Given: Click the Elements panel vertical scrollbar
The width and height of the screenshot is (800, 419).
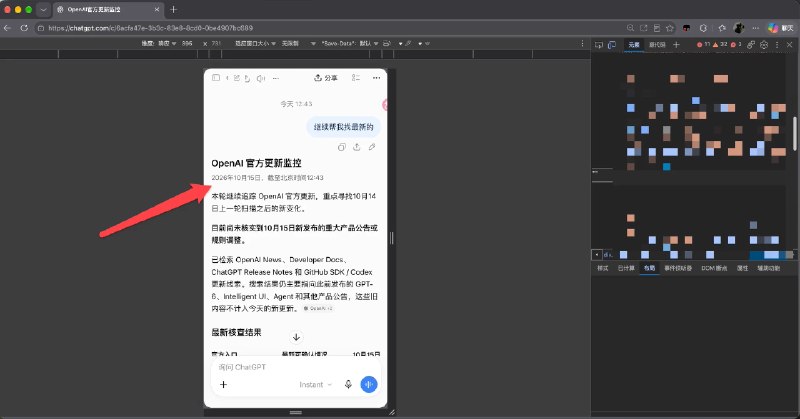Looking at the screenshot, I should (x=794, y=134).
